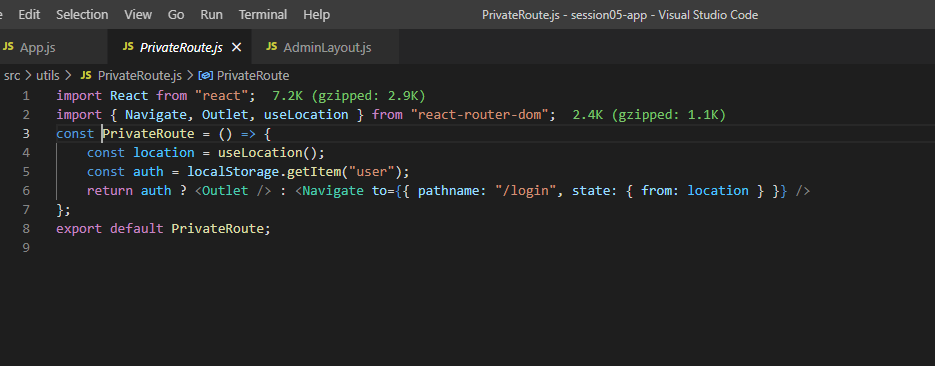This screenshot has width=935, height=366.
Task: Click the utils breadcrumb folder
Action: (48, 76)
